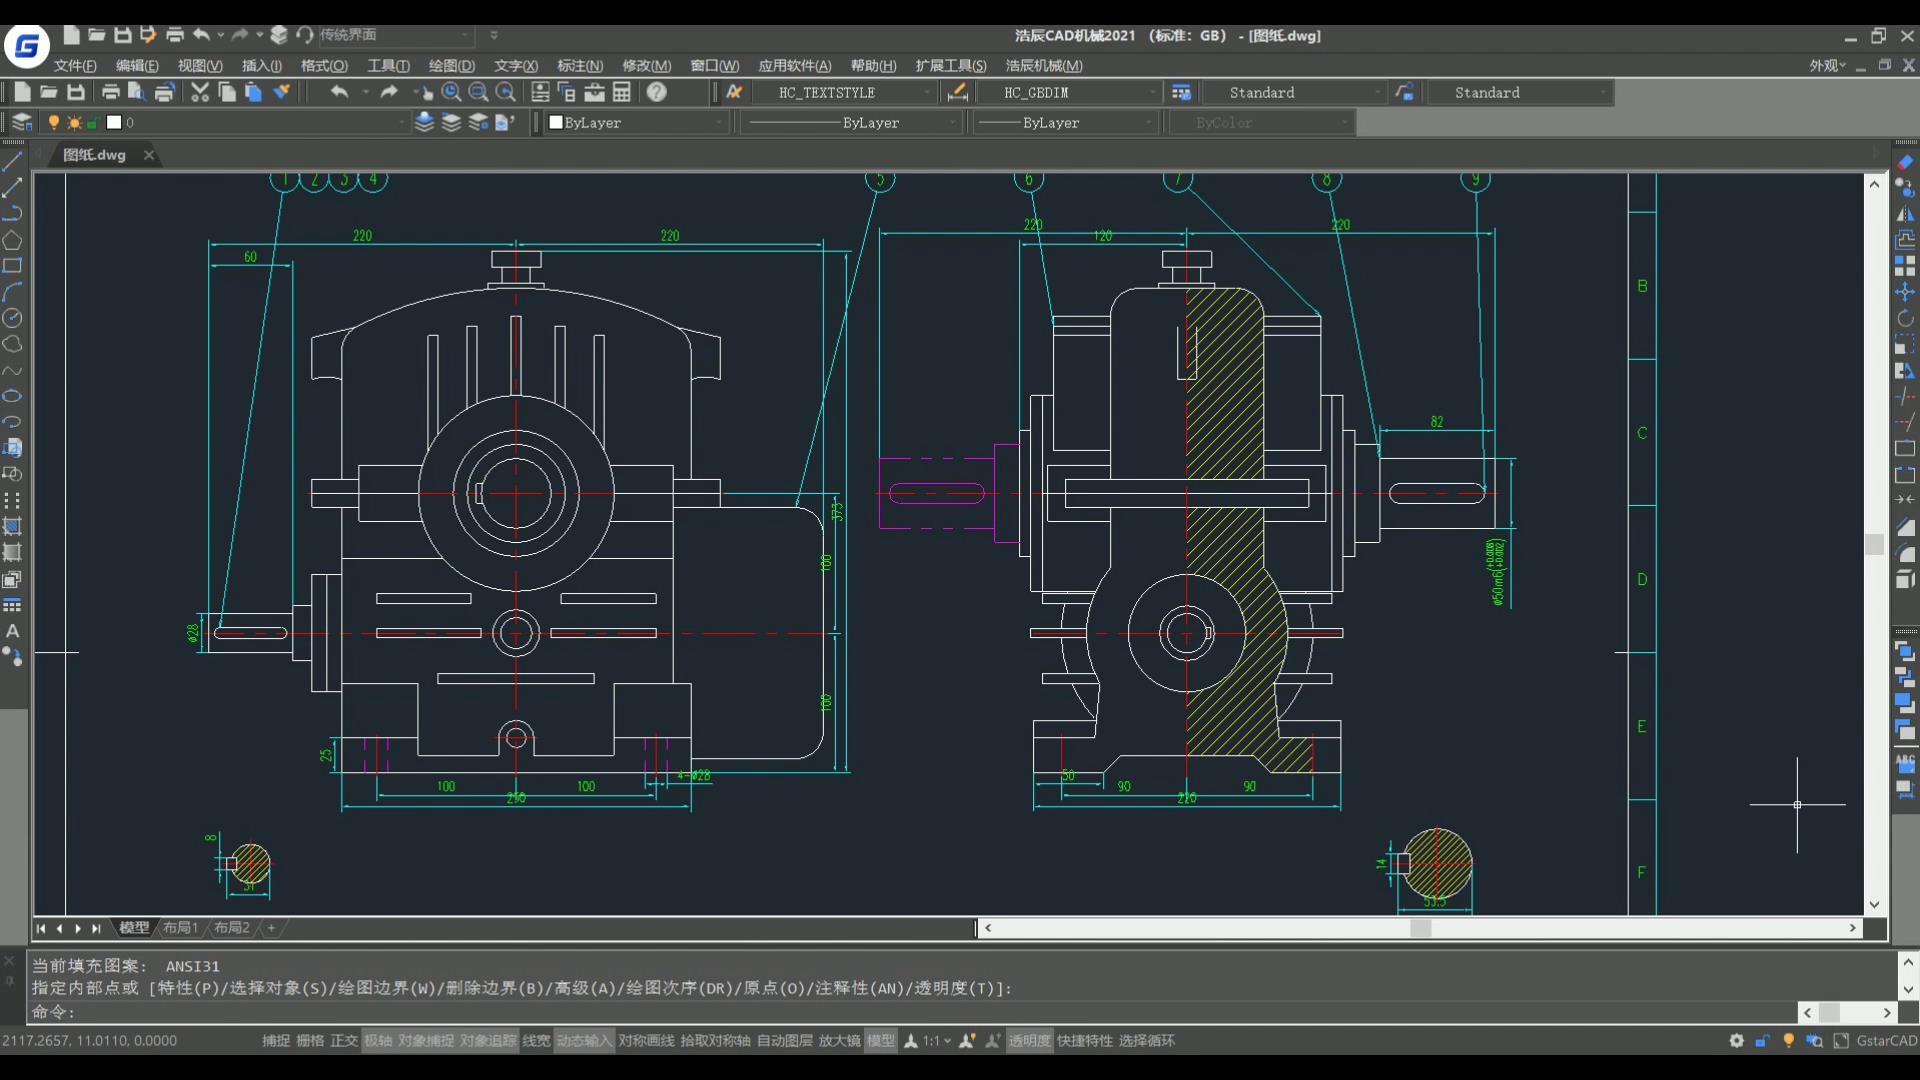Click the 透明度 transparency status button

1029,1041
